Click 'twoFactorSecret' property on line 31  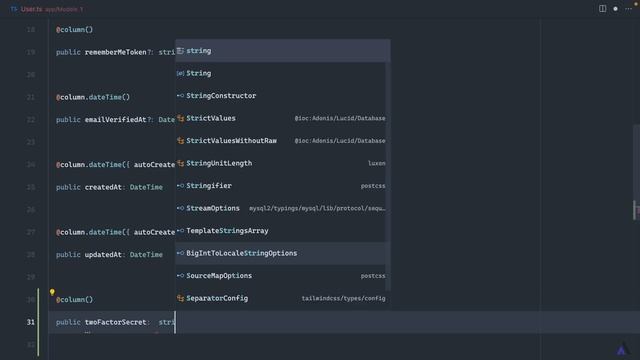[116, 322]
